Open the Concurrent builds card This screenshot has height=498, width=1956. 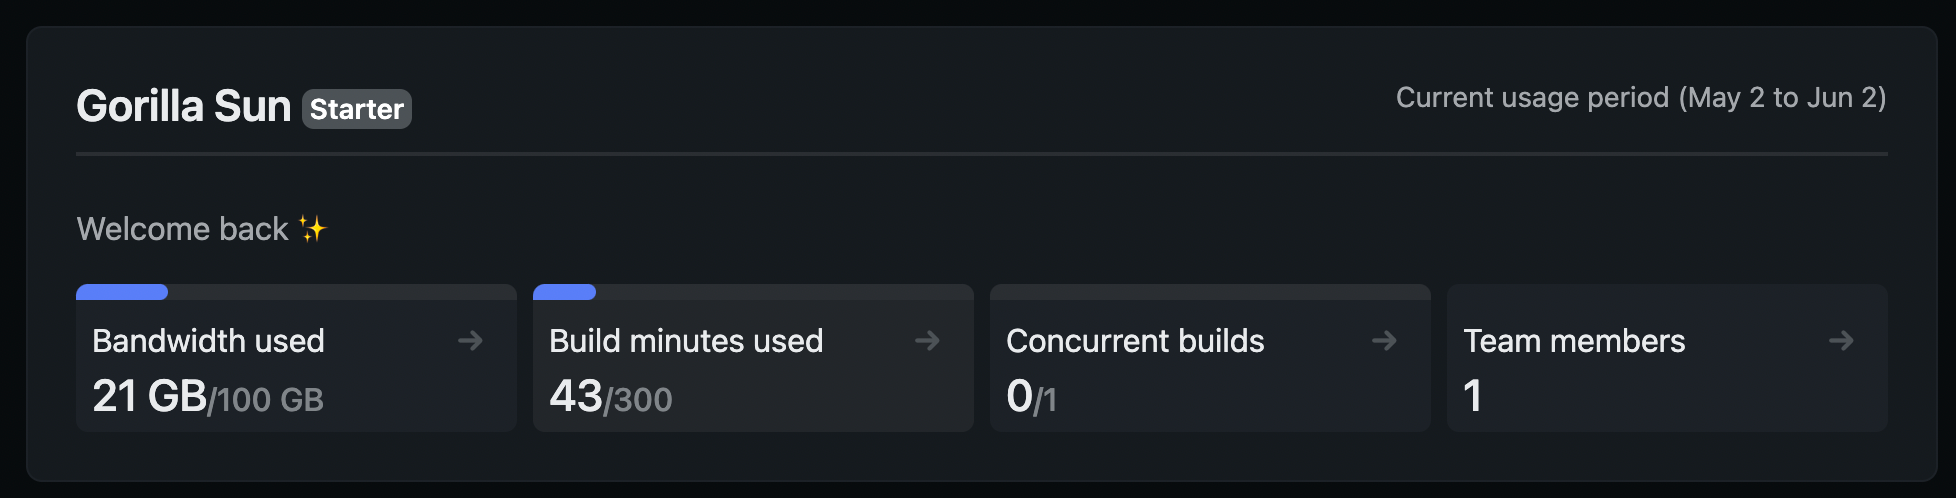(1210, 358)
